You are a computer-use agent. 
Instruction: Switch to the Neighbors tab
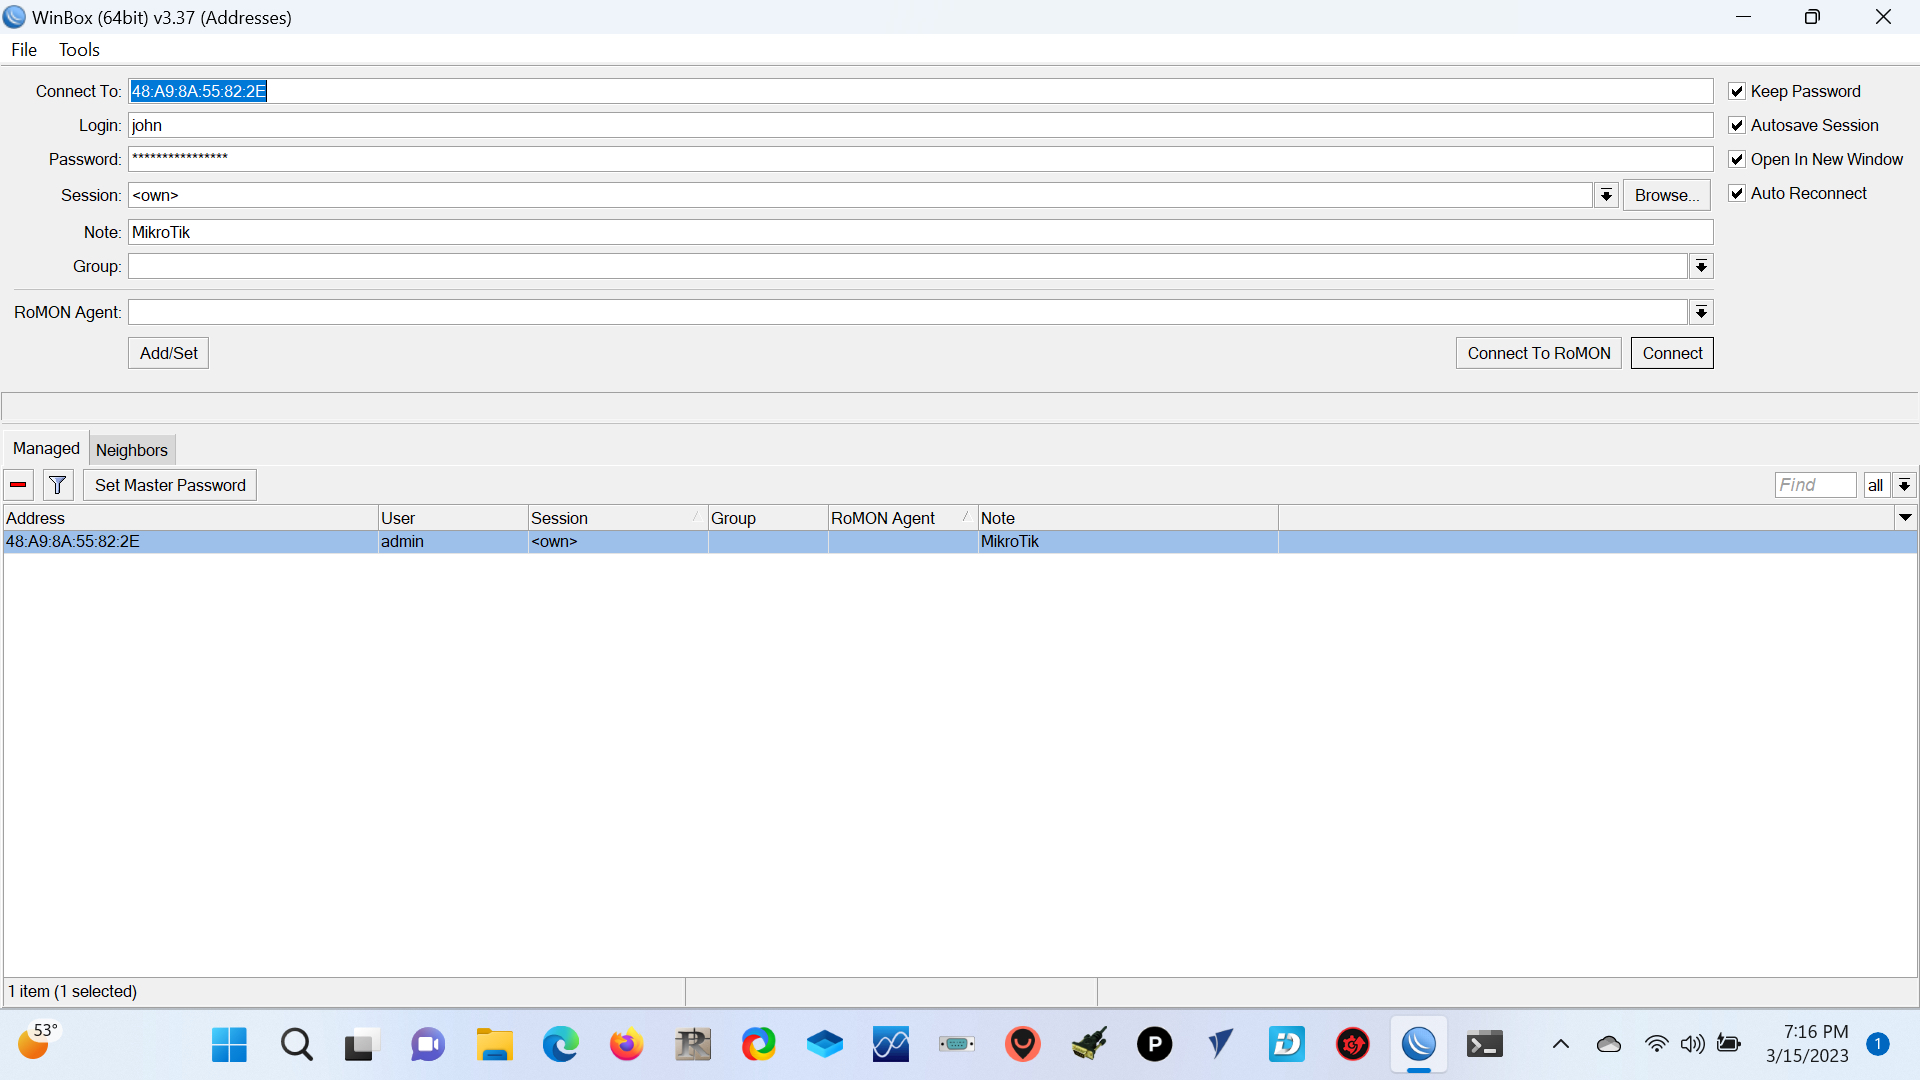pos(131,449)
